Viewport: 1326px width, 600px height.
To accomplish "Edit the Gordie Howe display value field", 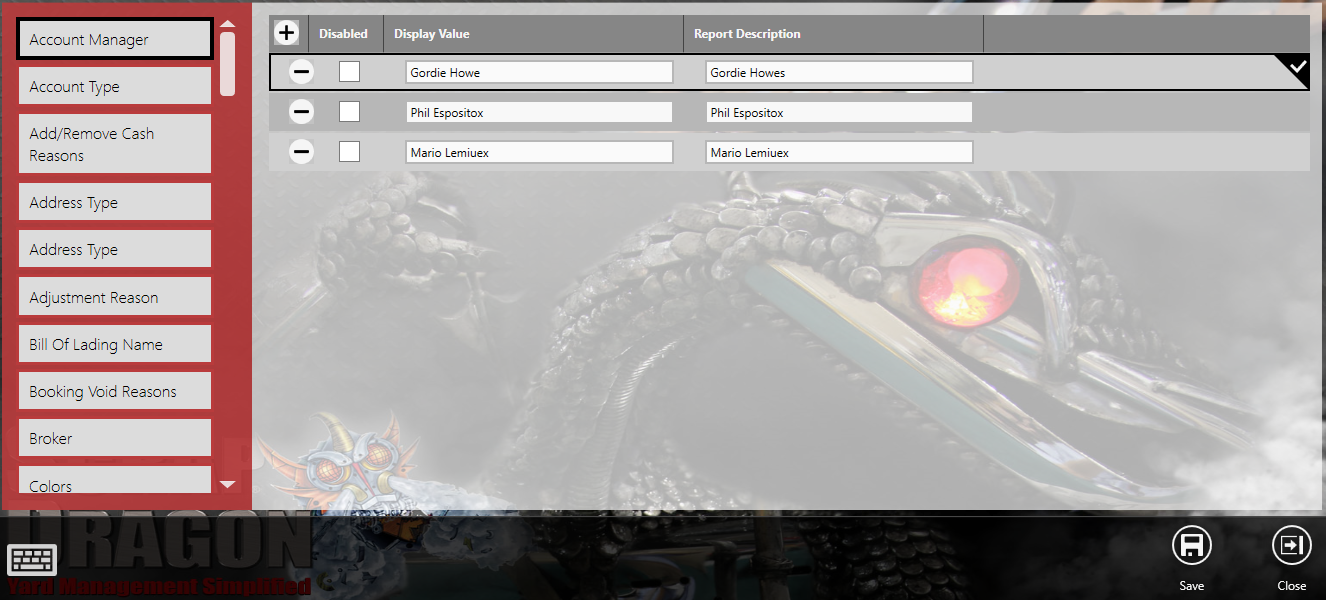I will click(x=539, y=72).
